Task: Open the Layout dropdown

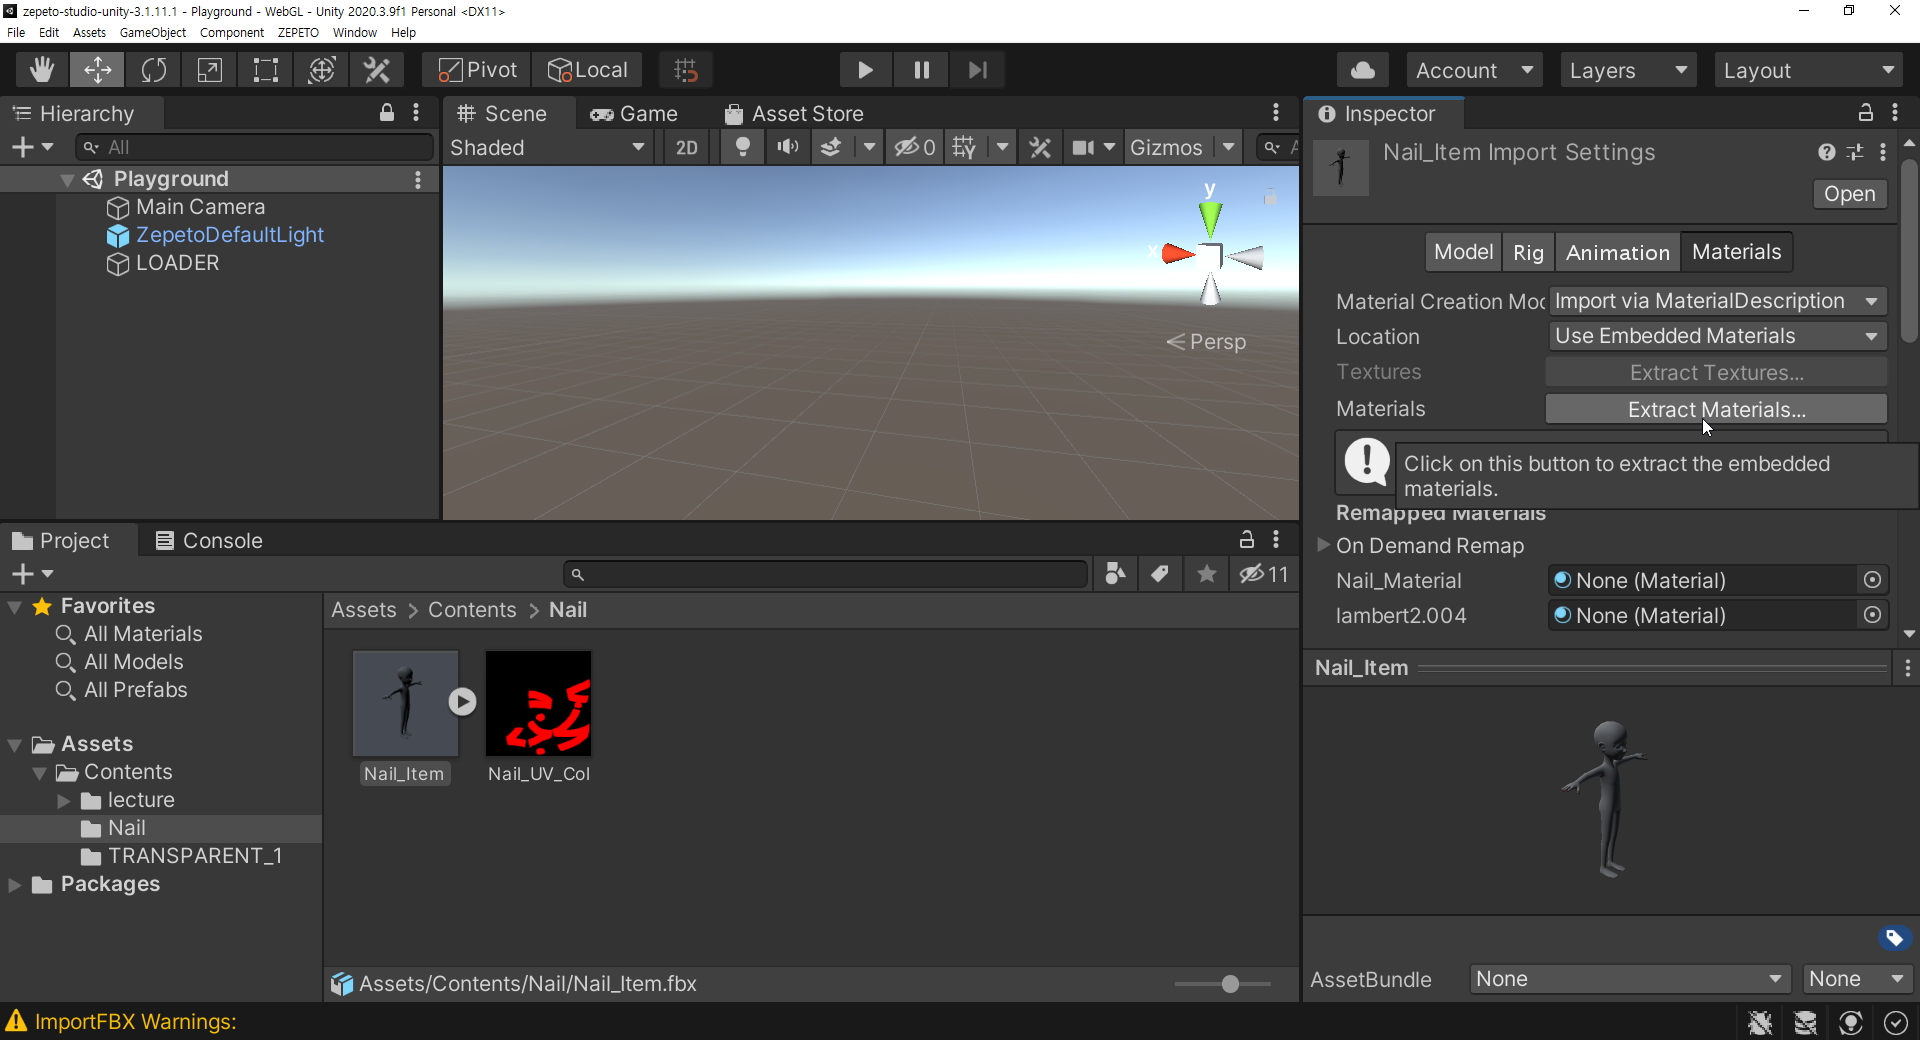Action: click(1808, 70)
